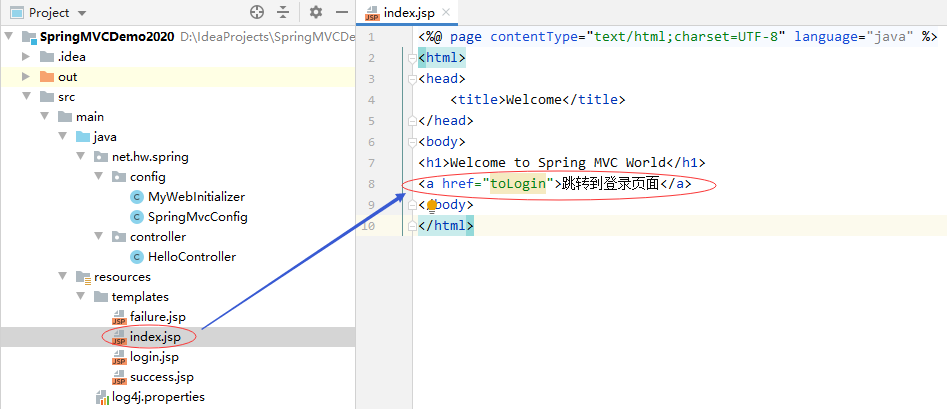Click the collapse all icon in Project toolbar
Screen dimensions: 947x409
283,12
